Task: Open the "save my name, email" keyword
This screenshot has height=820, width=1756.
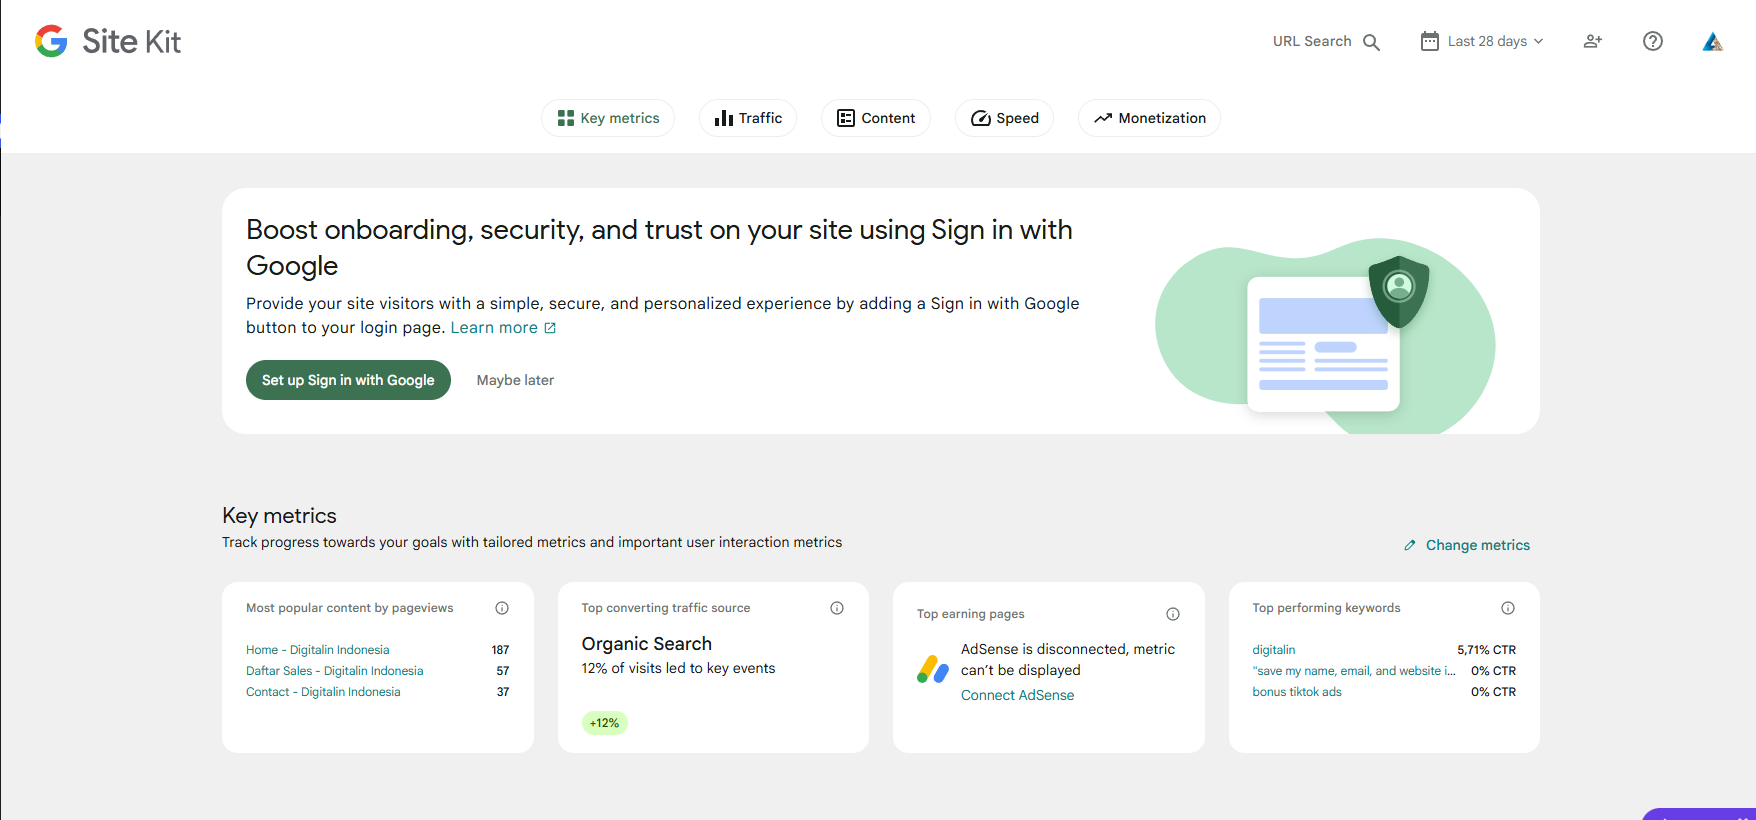Action: (x=1354, y=671)
